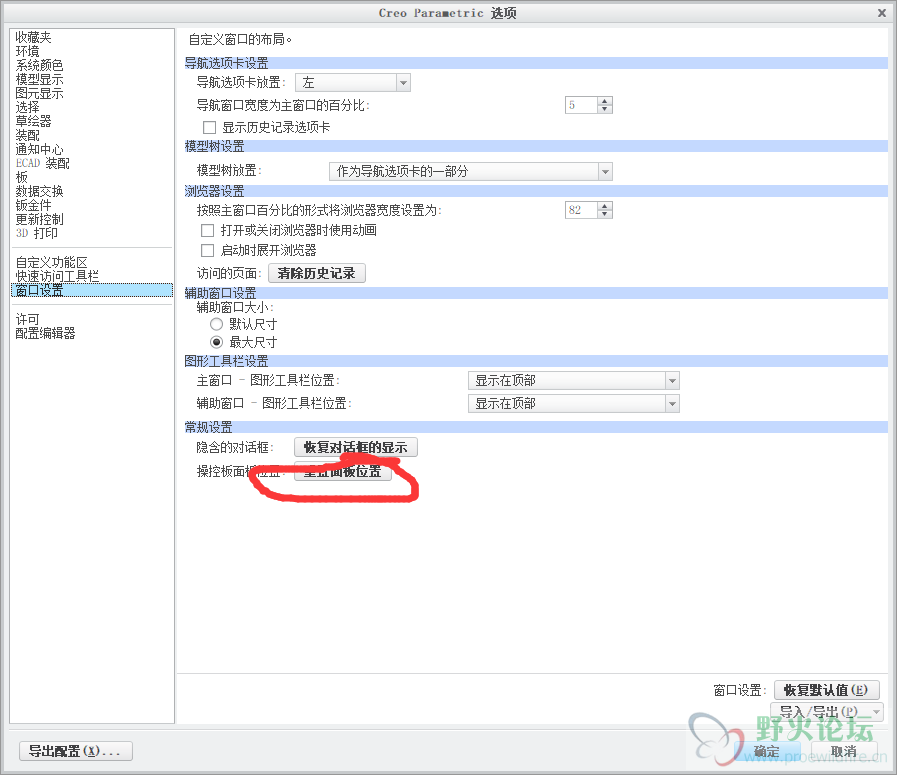Open 模型树放置 dropdown
Viewport: 897px width, 775px height.
click(x=471, y=172)
